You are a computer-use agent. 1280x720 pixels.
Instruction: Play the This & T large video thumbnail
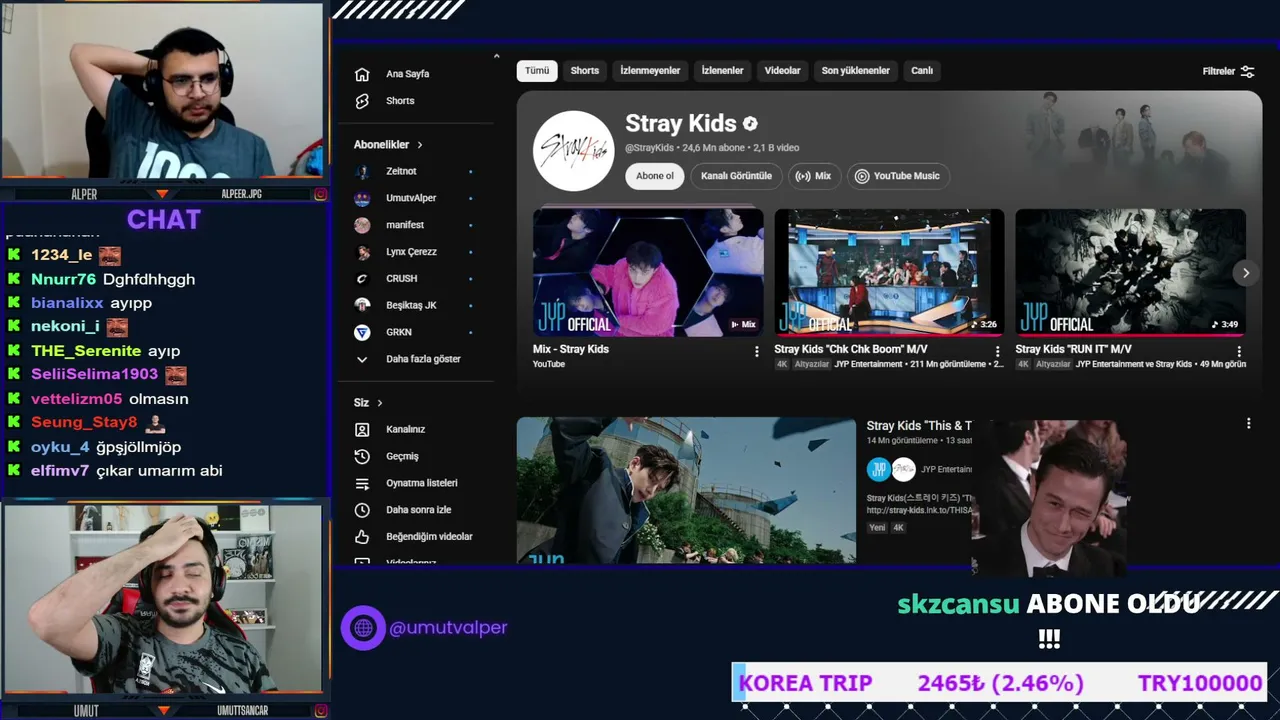[686, 490]
